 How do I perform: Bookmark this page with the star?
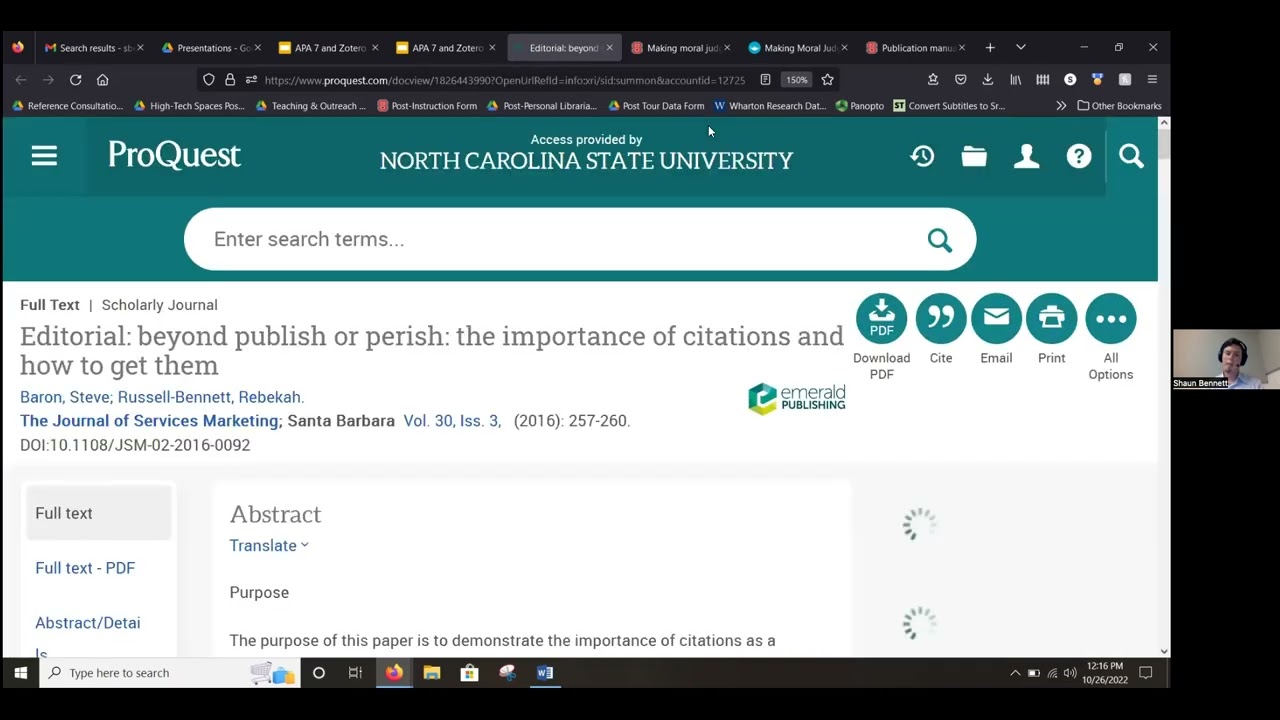coord(827,80)
